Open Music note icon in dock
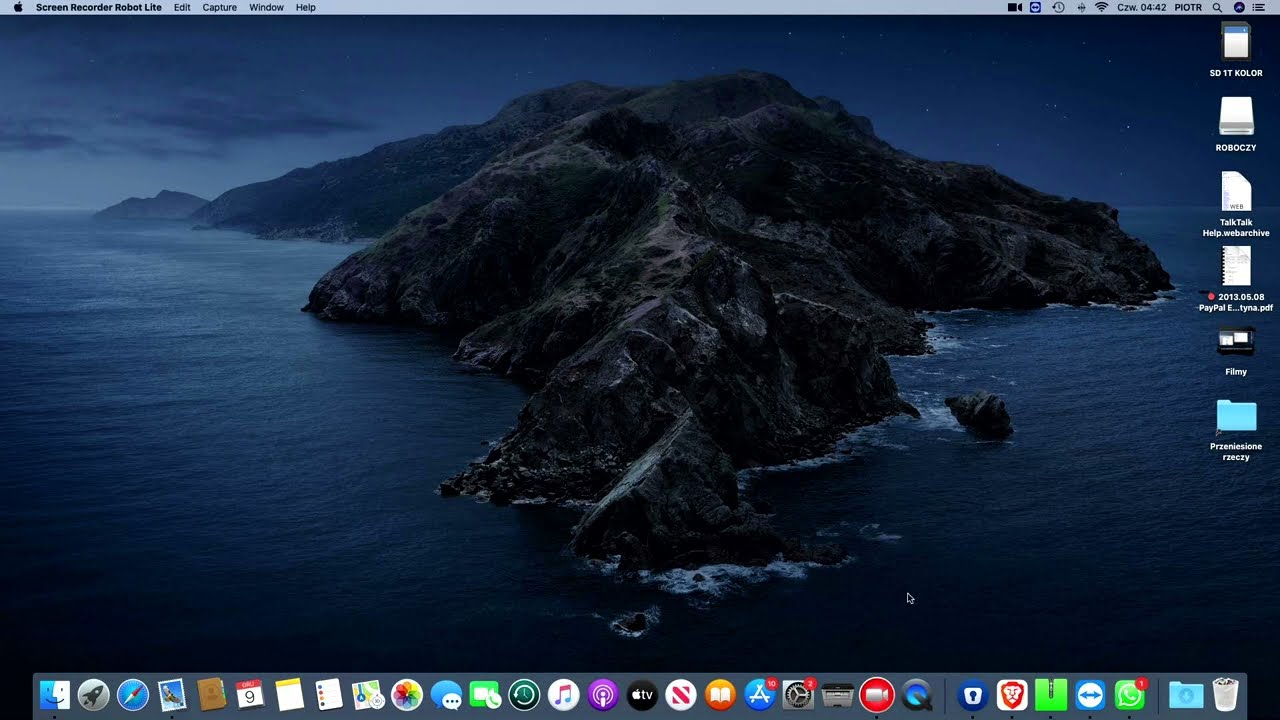1280x720 pixels. point(564,694)
